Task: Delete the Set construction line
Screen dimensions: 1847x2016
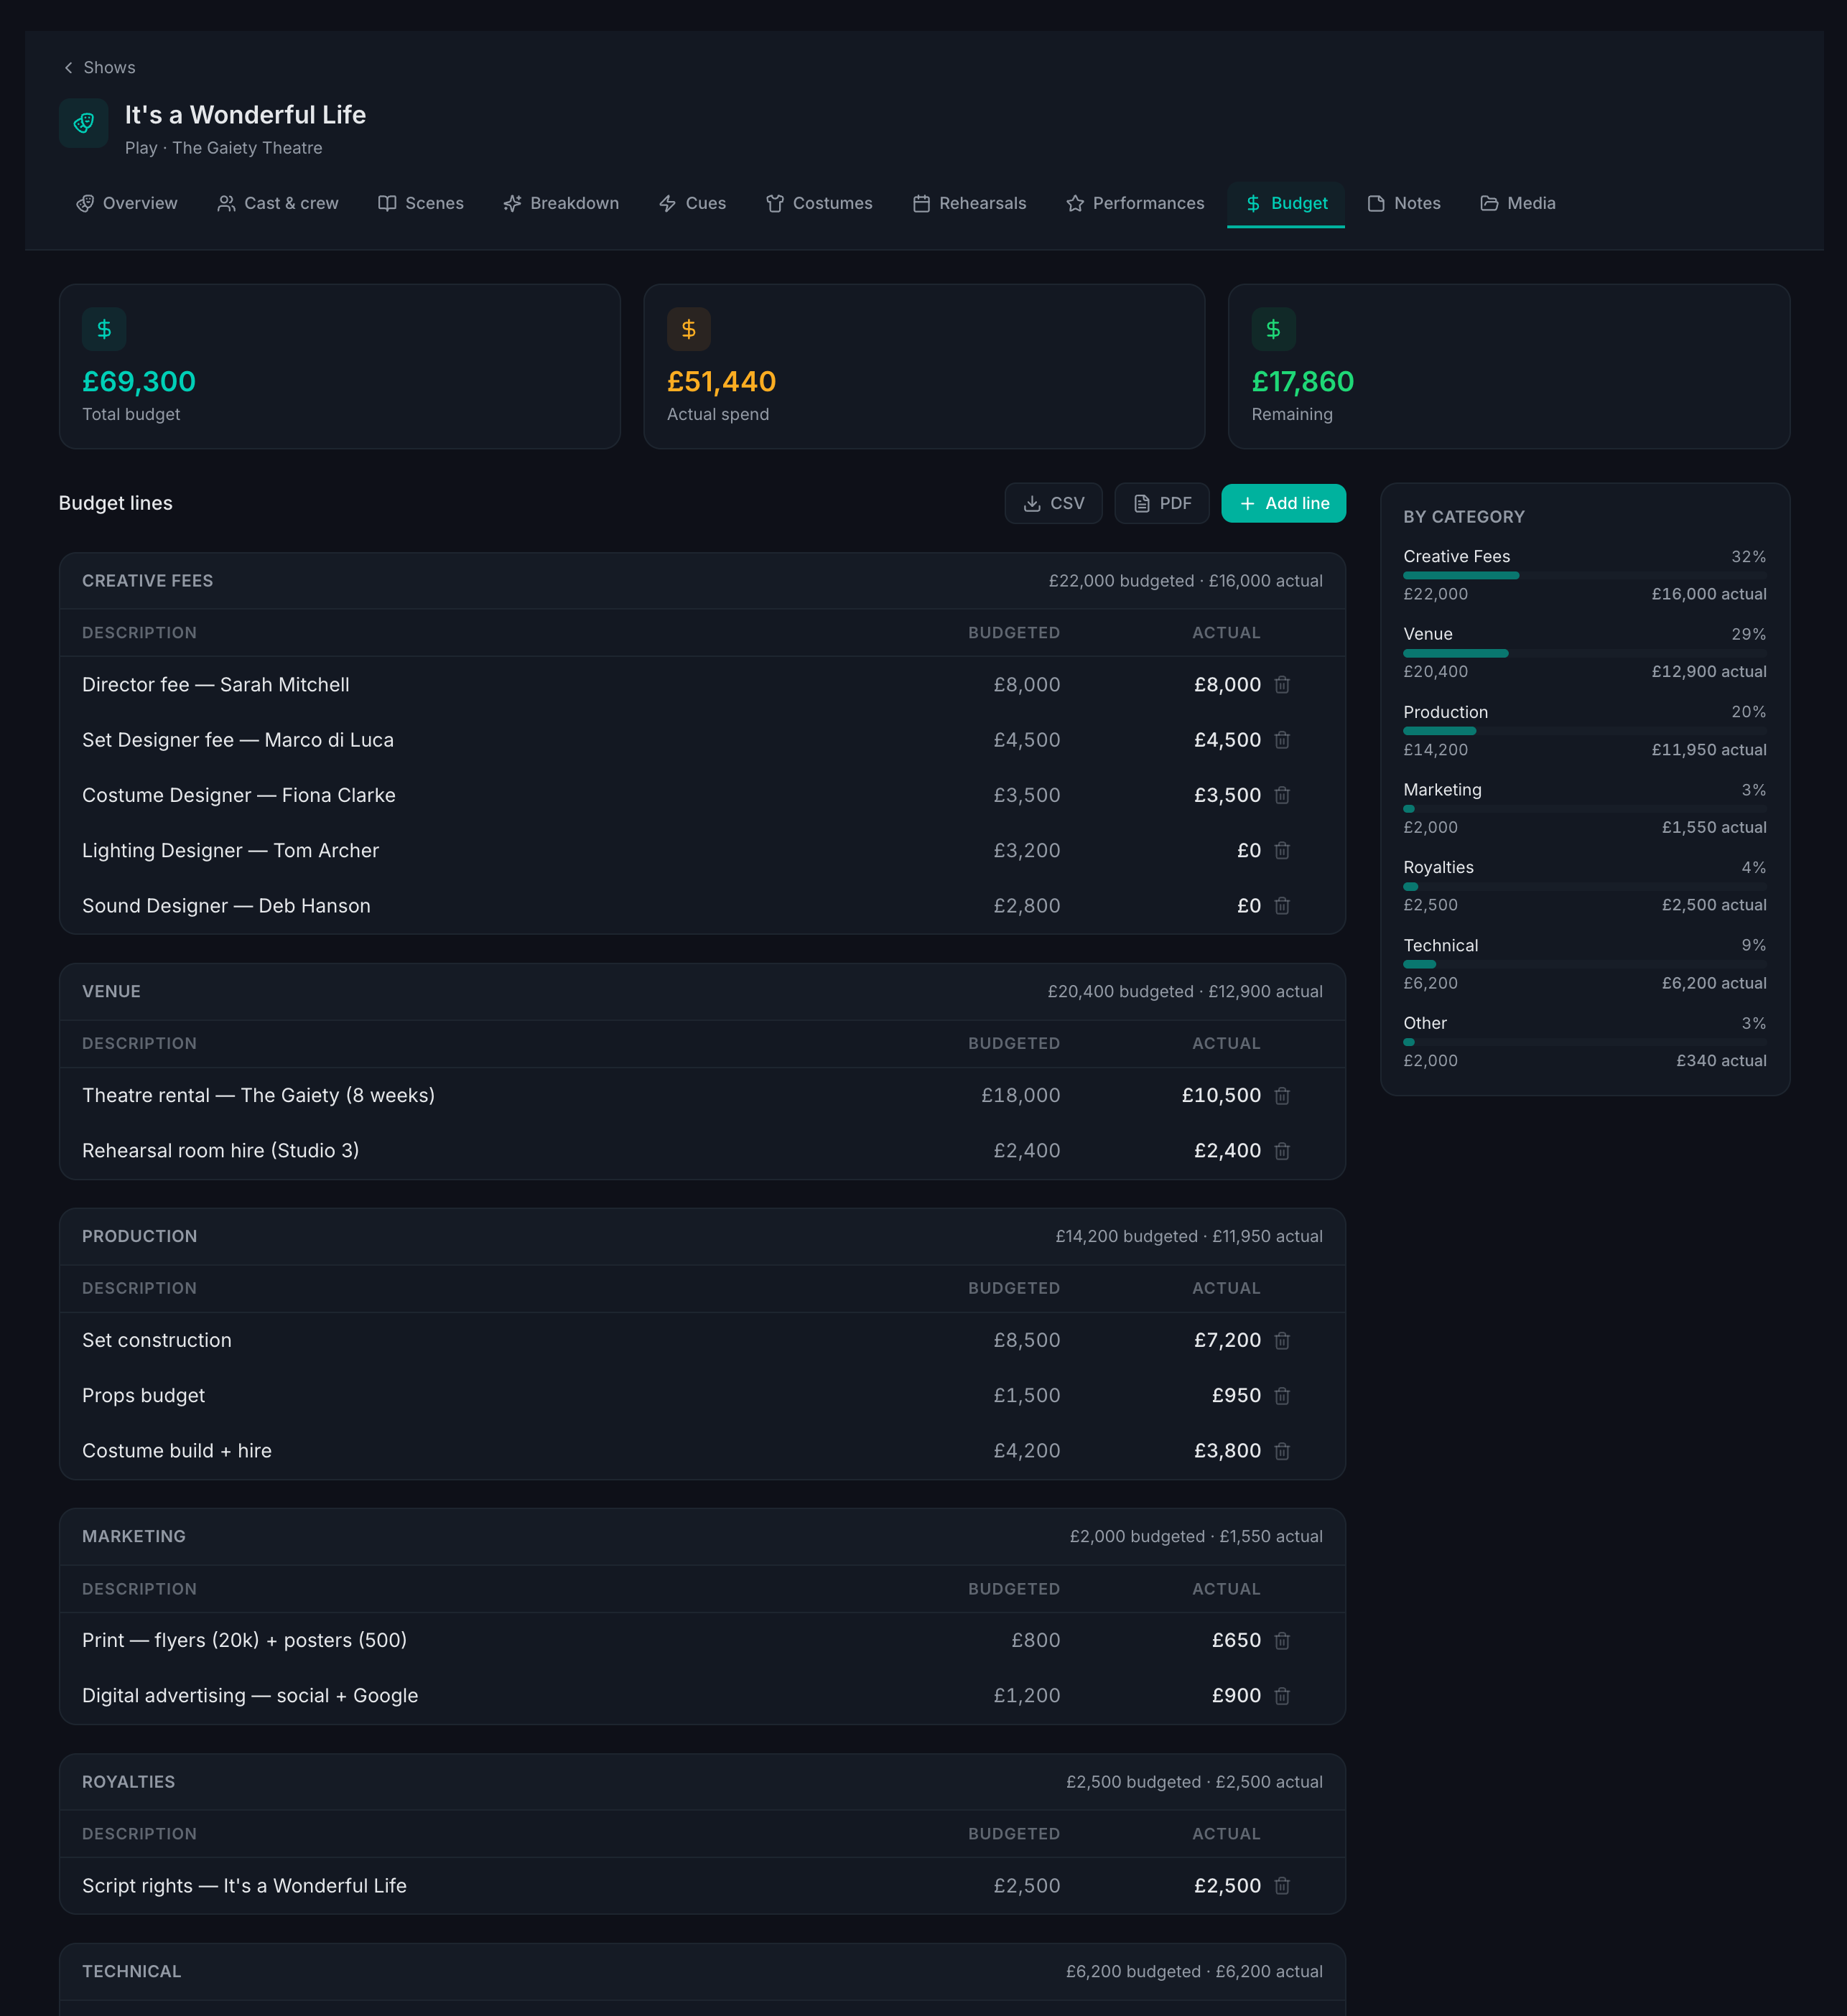Action: [x=1282, y=1341]
